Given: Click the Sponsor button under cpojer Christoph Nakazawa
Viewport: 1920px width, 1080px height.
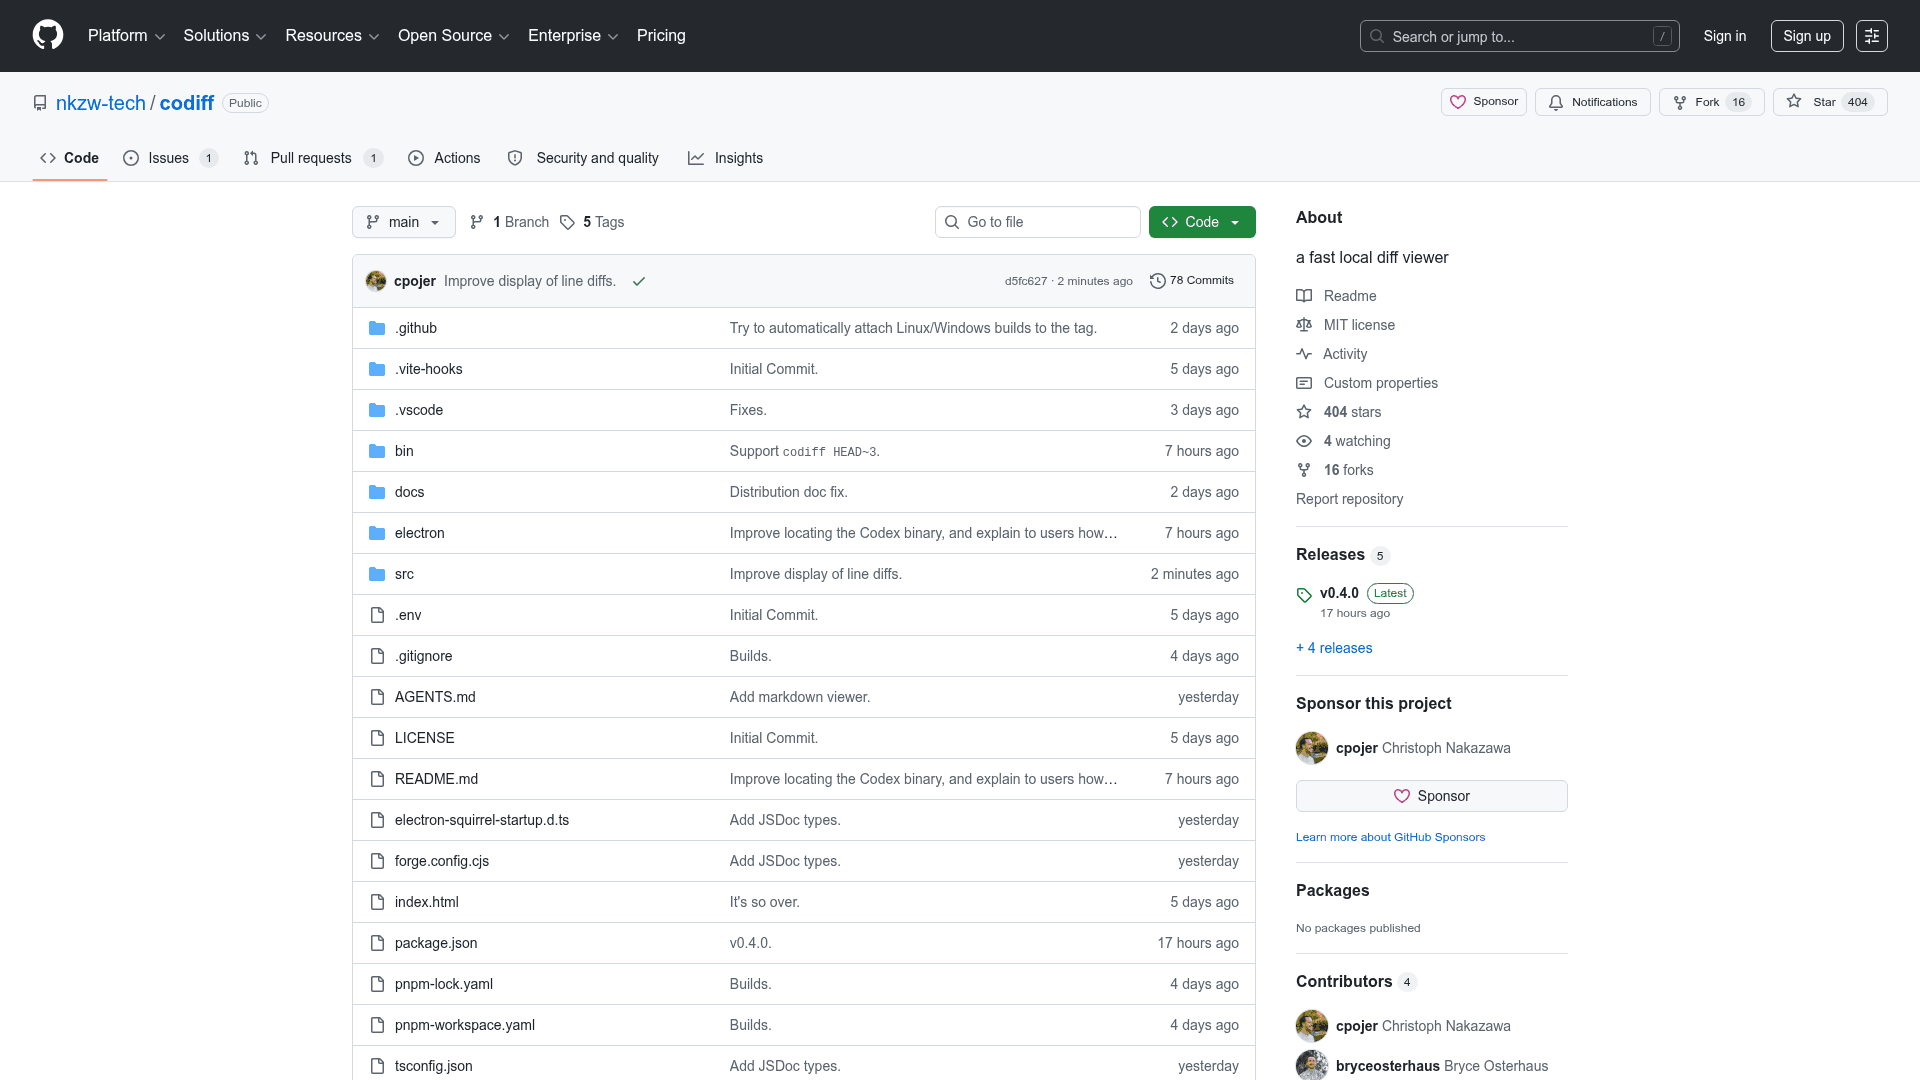Looking at the screenshot, I should (x=1432, y=796).
